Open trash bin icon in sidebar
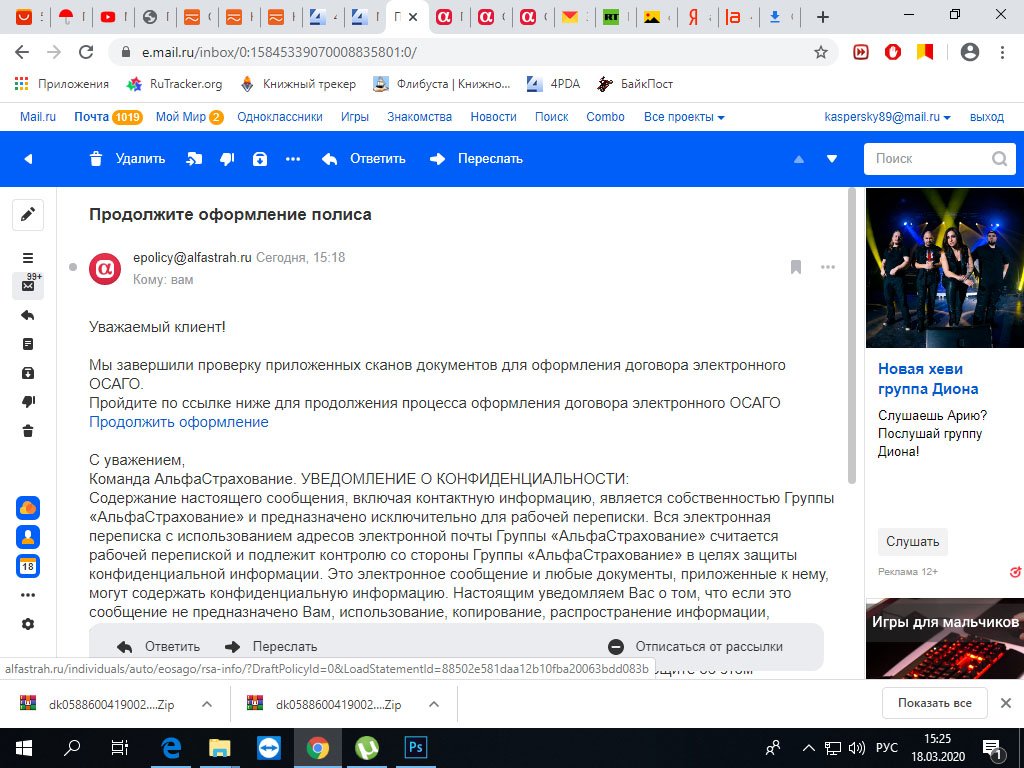 tap(28, 431)
